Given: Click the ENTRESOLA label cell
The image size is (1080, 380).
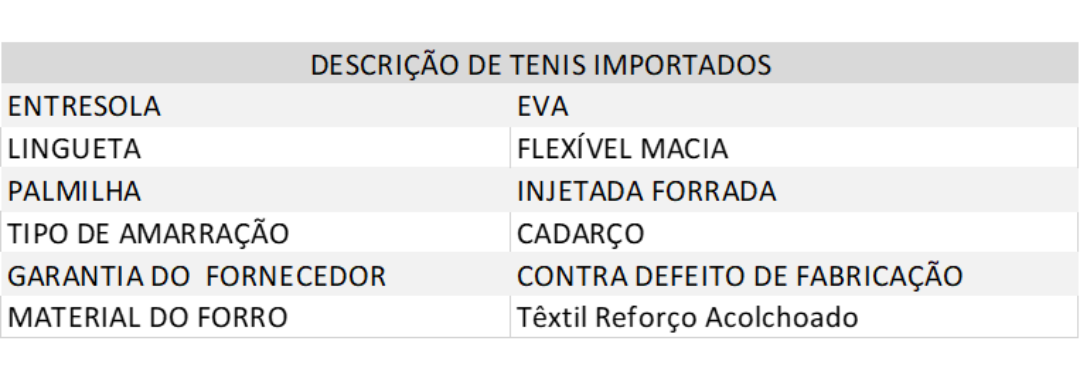Looking at the screenshot, I should pos(256,106).
